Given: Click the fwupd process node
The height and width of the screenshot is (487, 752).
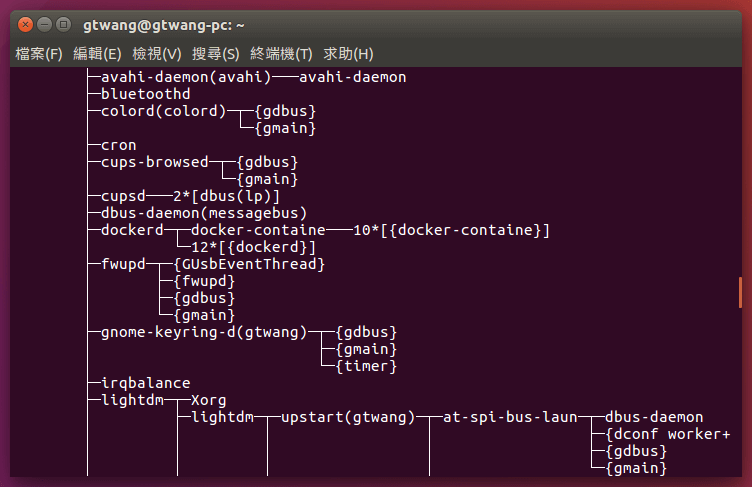Looking at the screenshot, I should 123,264.
